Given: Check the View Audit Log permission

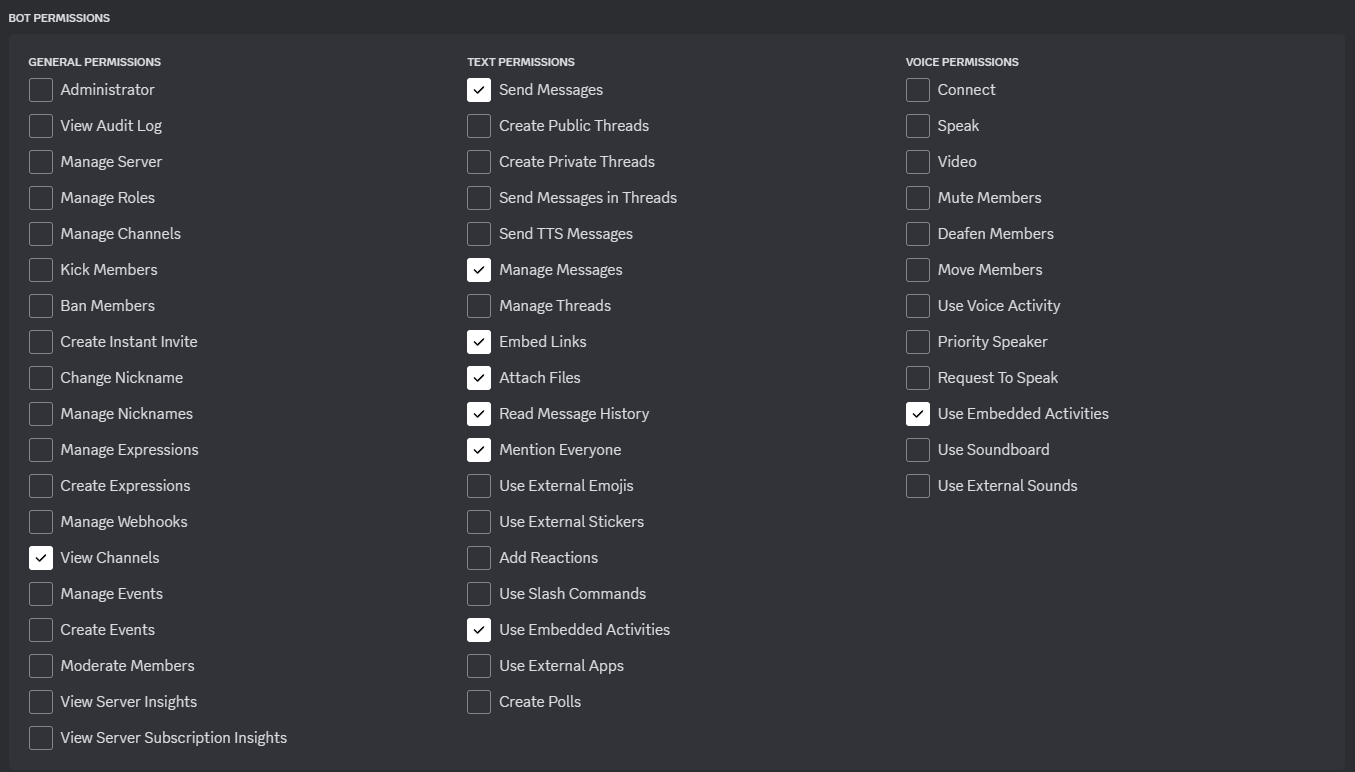Looking at the screenshot, I should 40,125.
